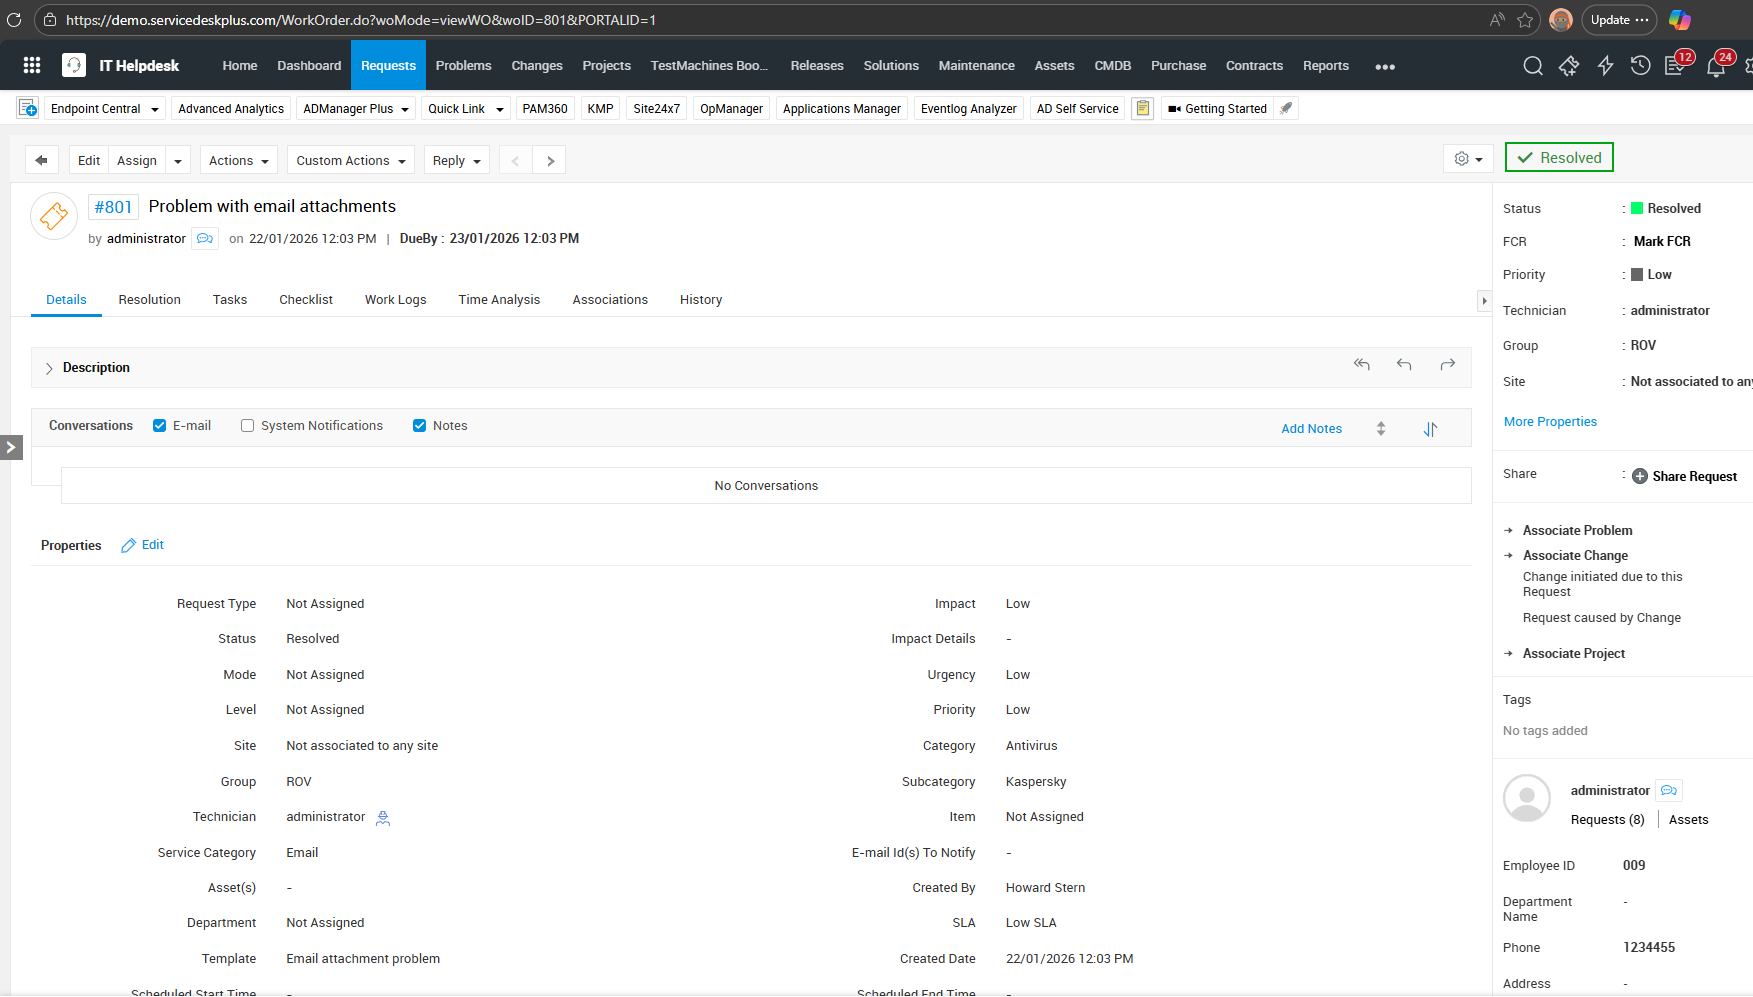Click the Mark FCR link

[1662, 242]
